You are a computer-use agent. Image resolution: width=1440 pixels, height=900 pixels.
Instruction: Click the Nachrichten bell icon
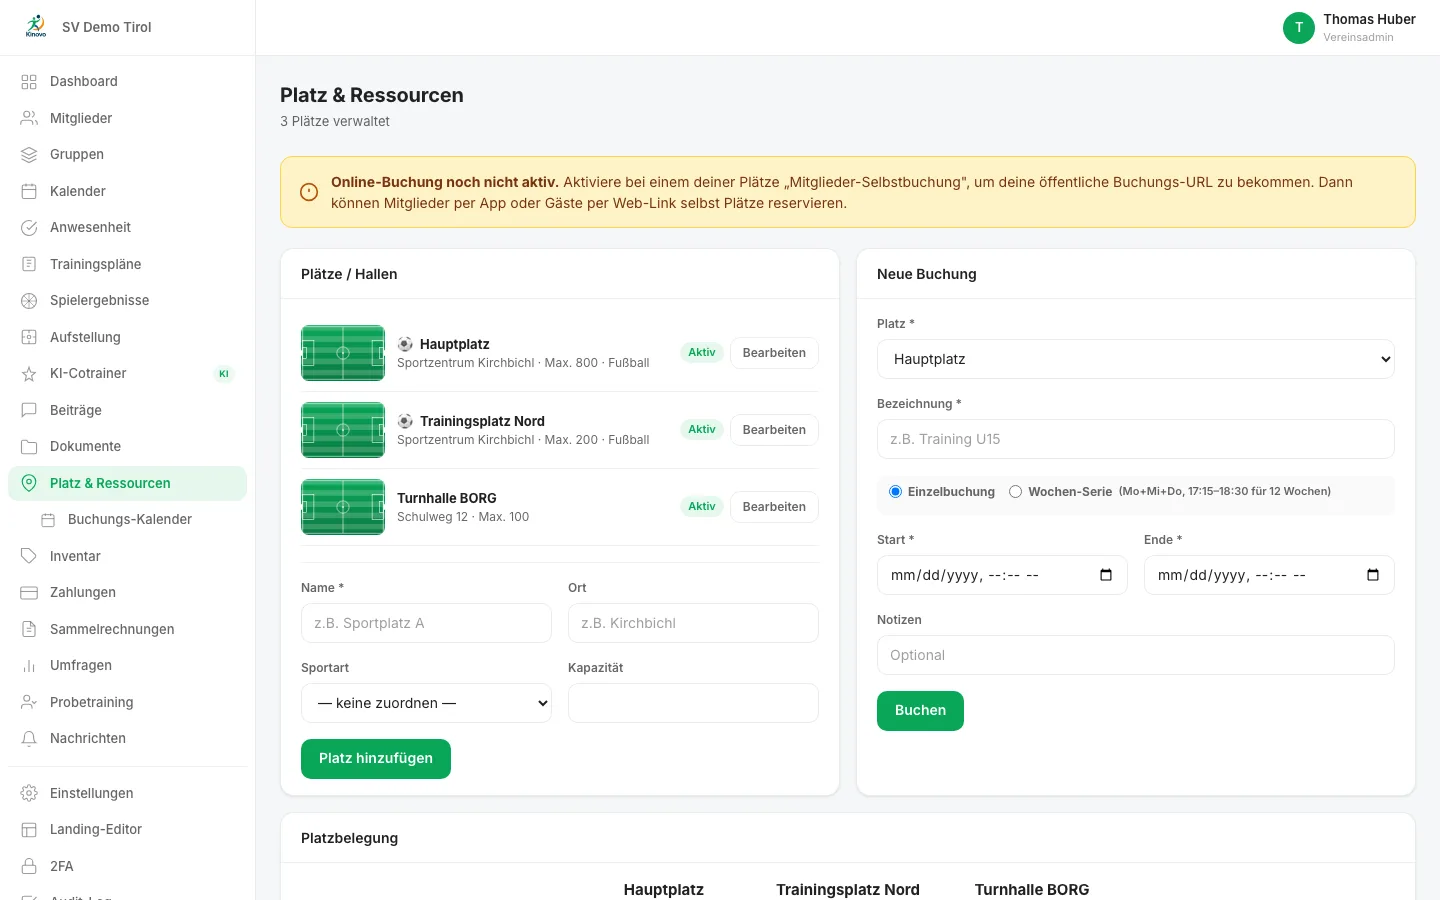[x=29, y=739]
